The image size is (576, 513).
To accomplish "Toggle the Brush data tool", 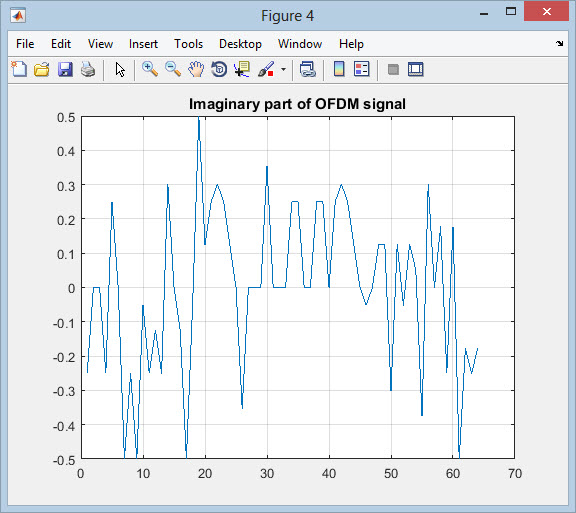I will 266,69.
